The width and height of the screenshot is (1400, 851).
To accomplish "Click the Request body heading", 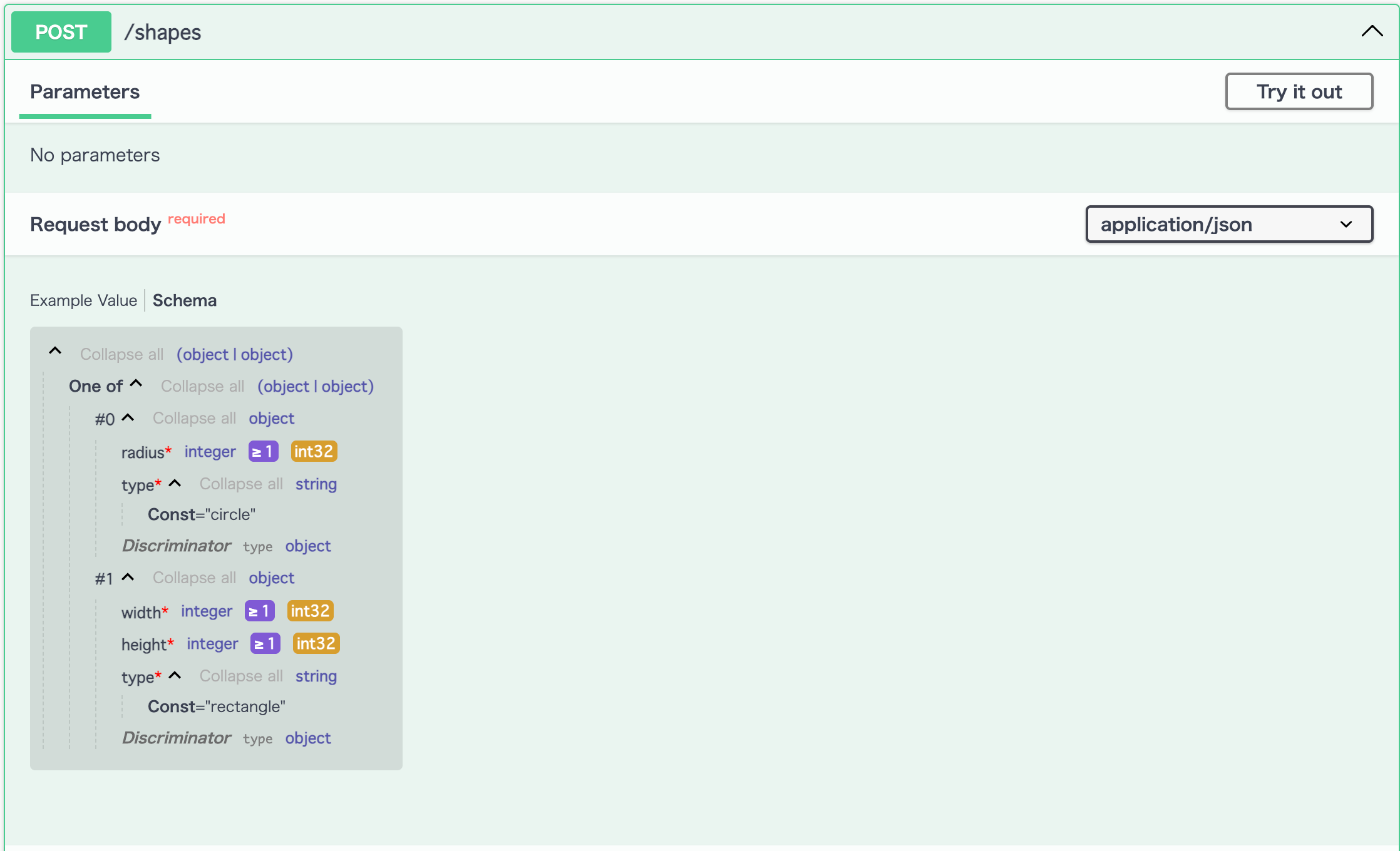I will (95, 225).
